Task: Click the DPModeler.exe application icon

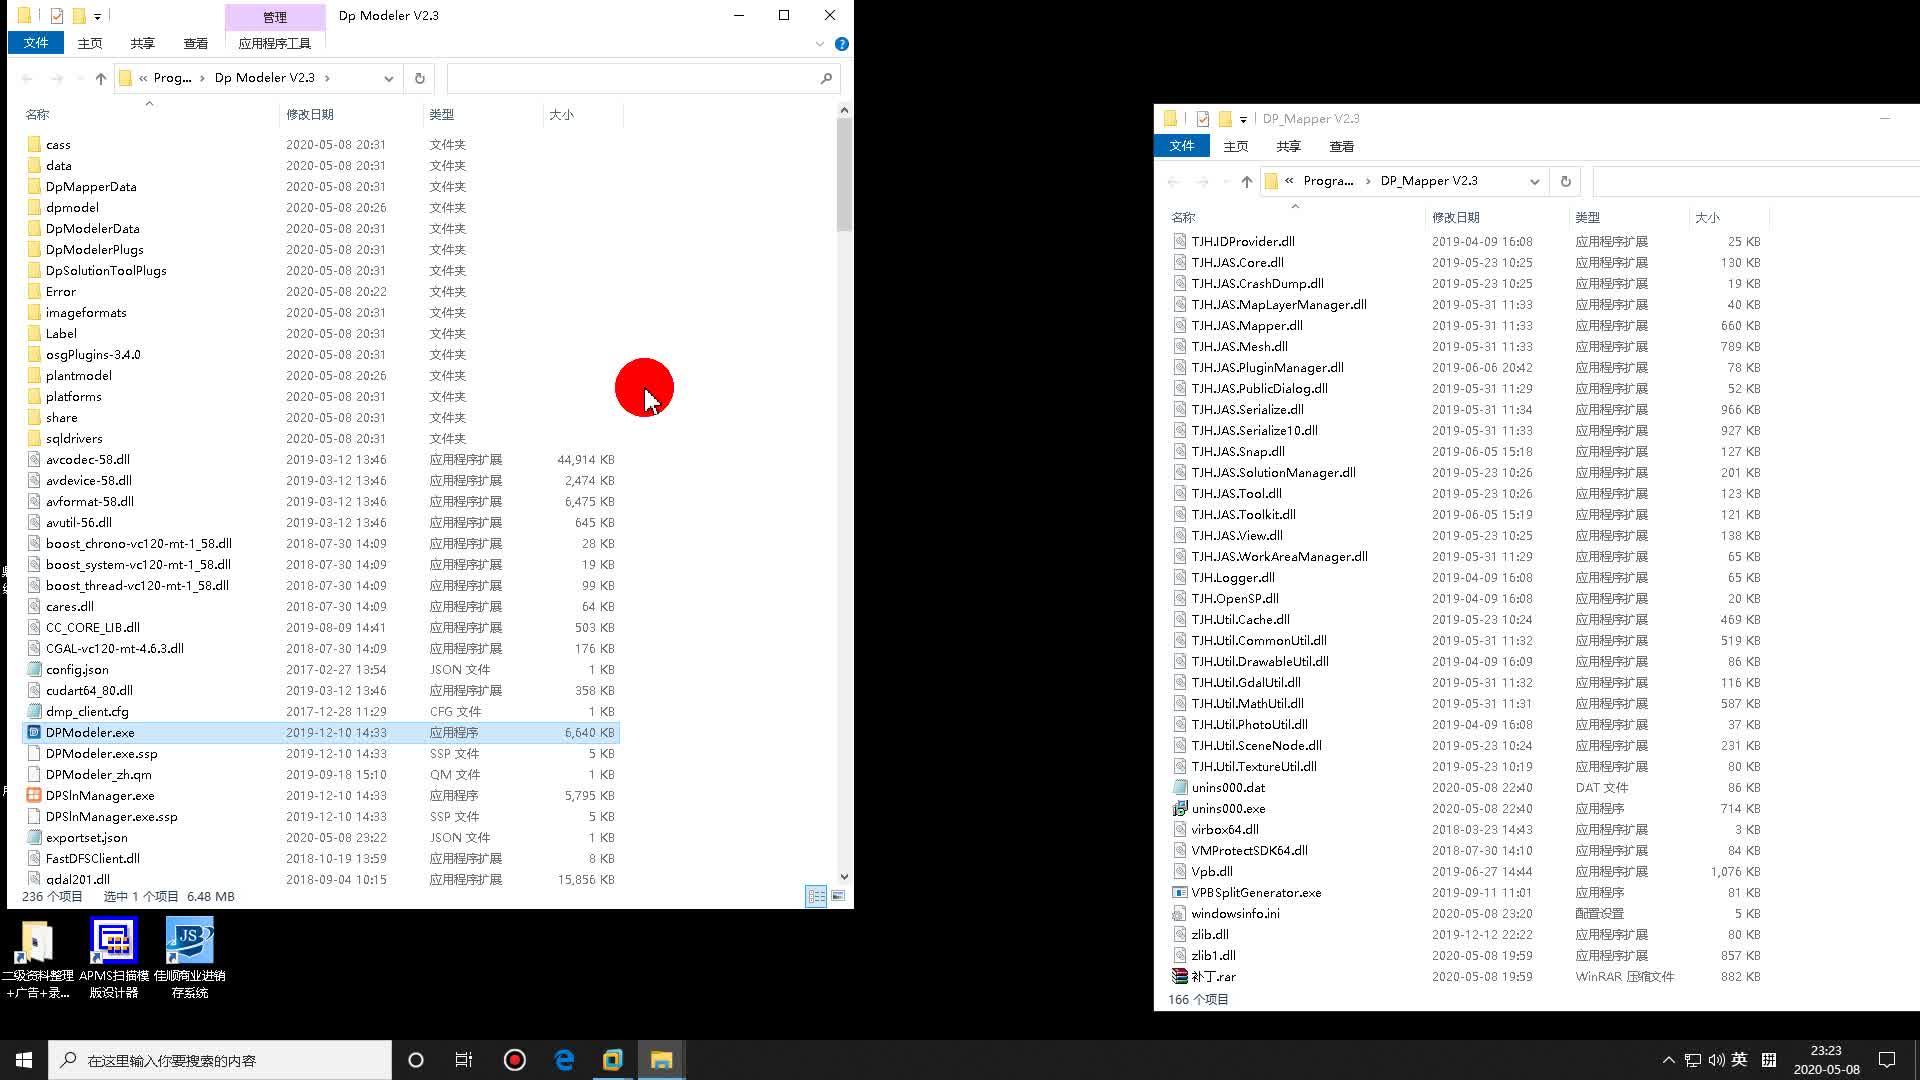Action: click(34, 733)
